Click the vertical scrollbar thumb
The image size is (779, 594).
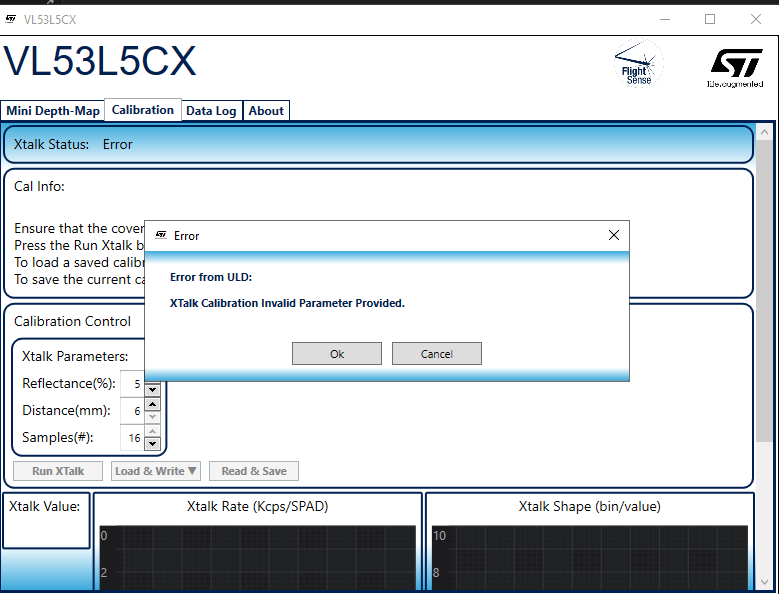(765, 291)
